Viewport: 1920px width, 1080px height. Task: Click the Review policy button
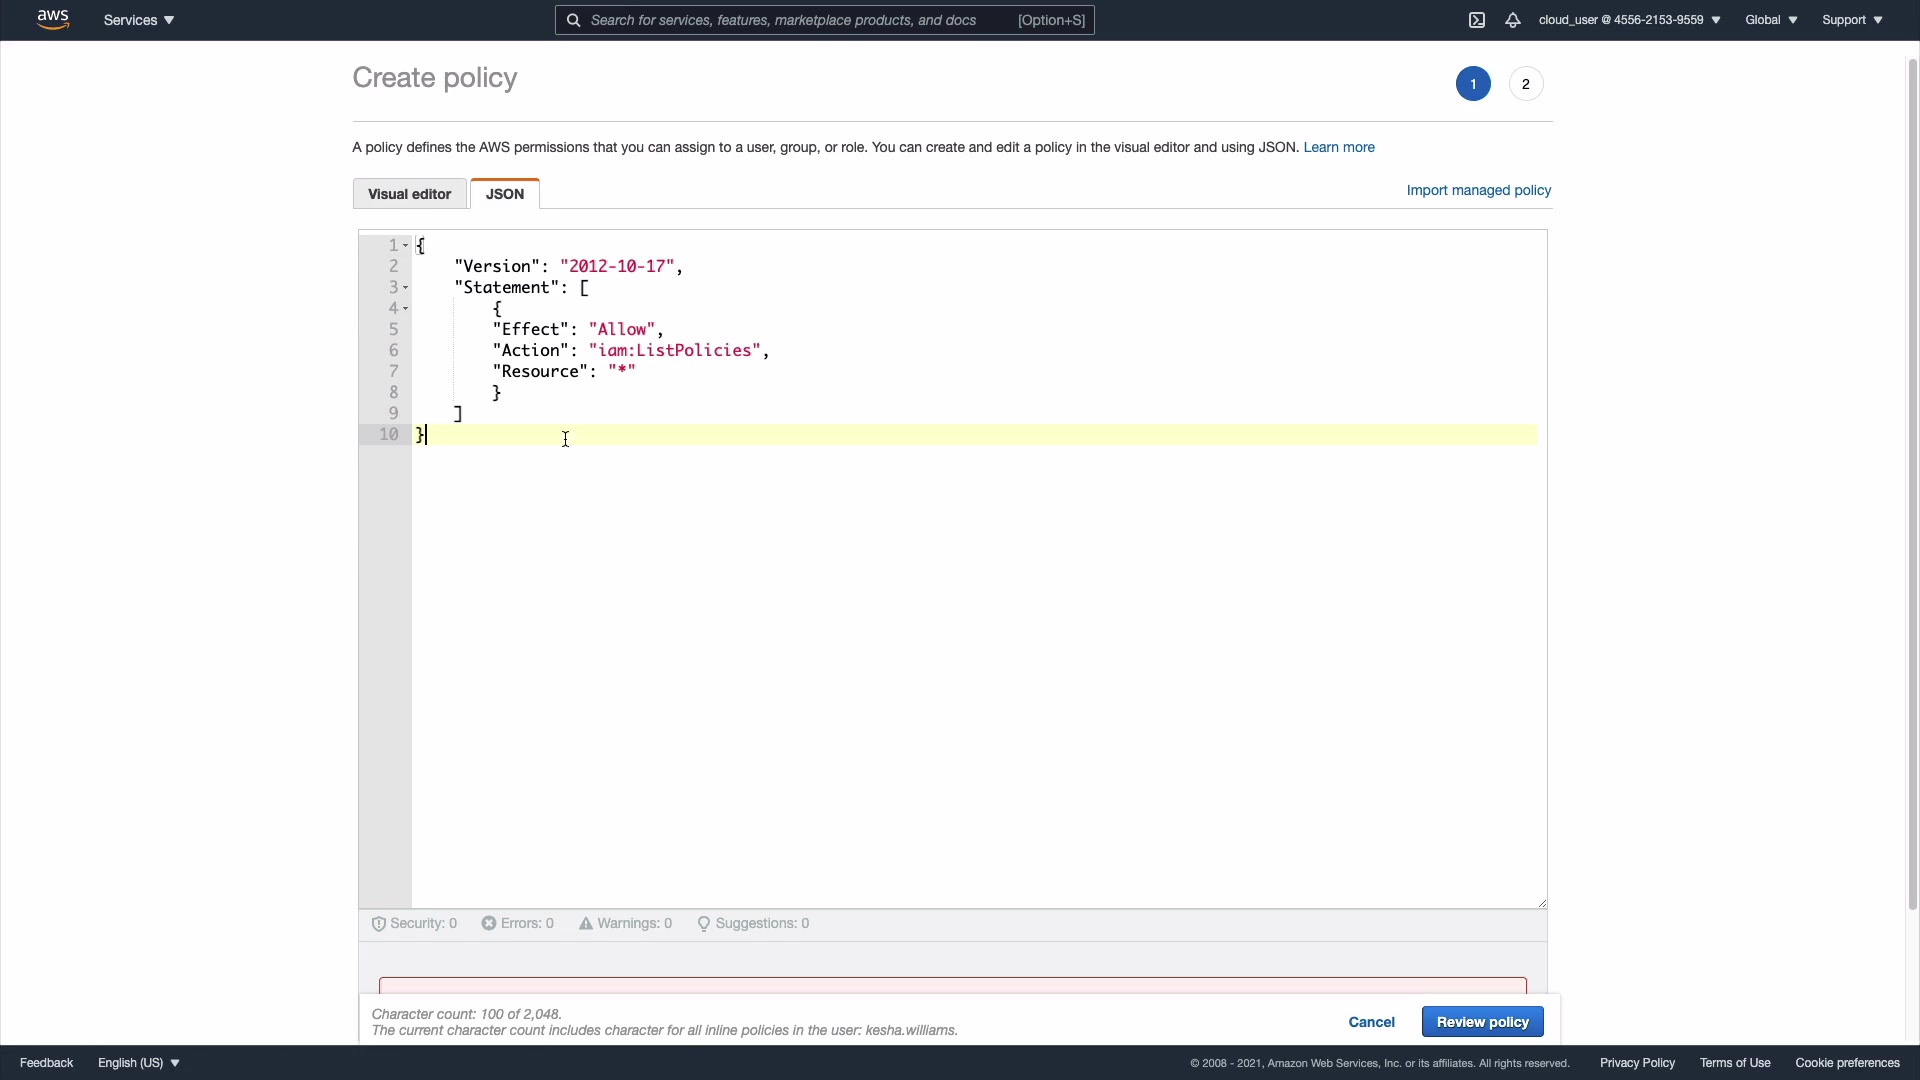coord(1482,1022)
